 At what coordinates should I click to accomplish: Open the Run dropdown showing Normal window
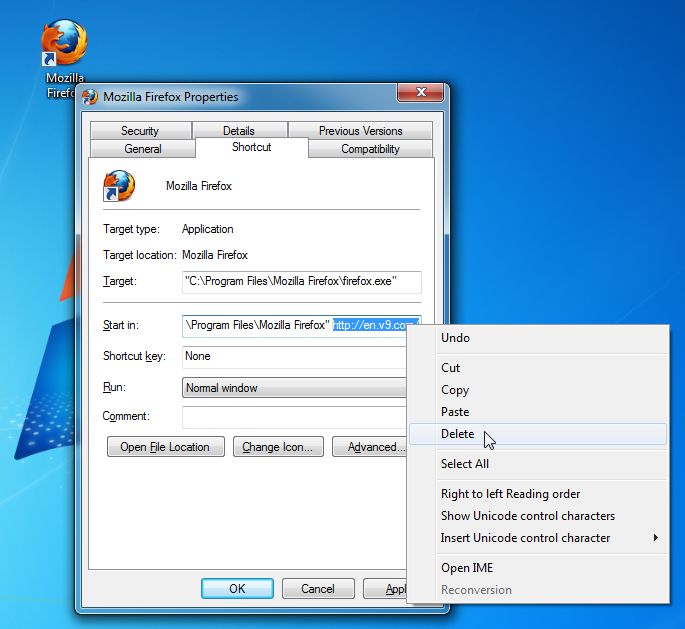click(294, 387)
